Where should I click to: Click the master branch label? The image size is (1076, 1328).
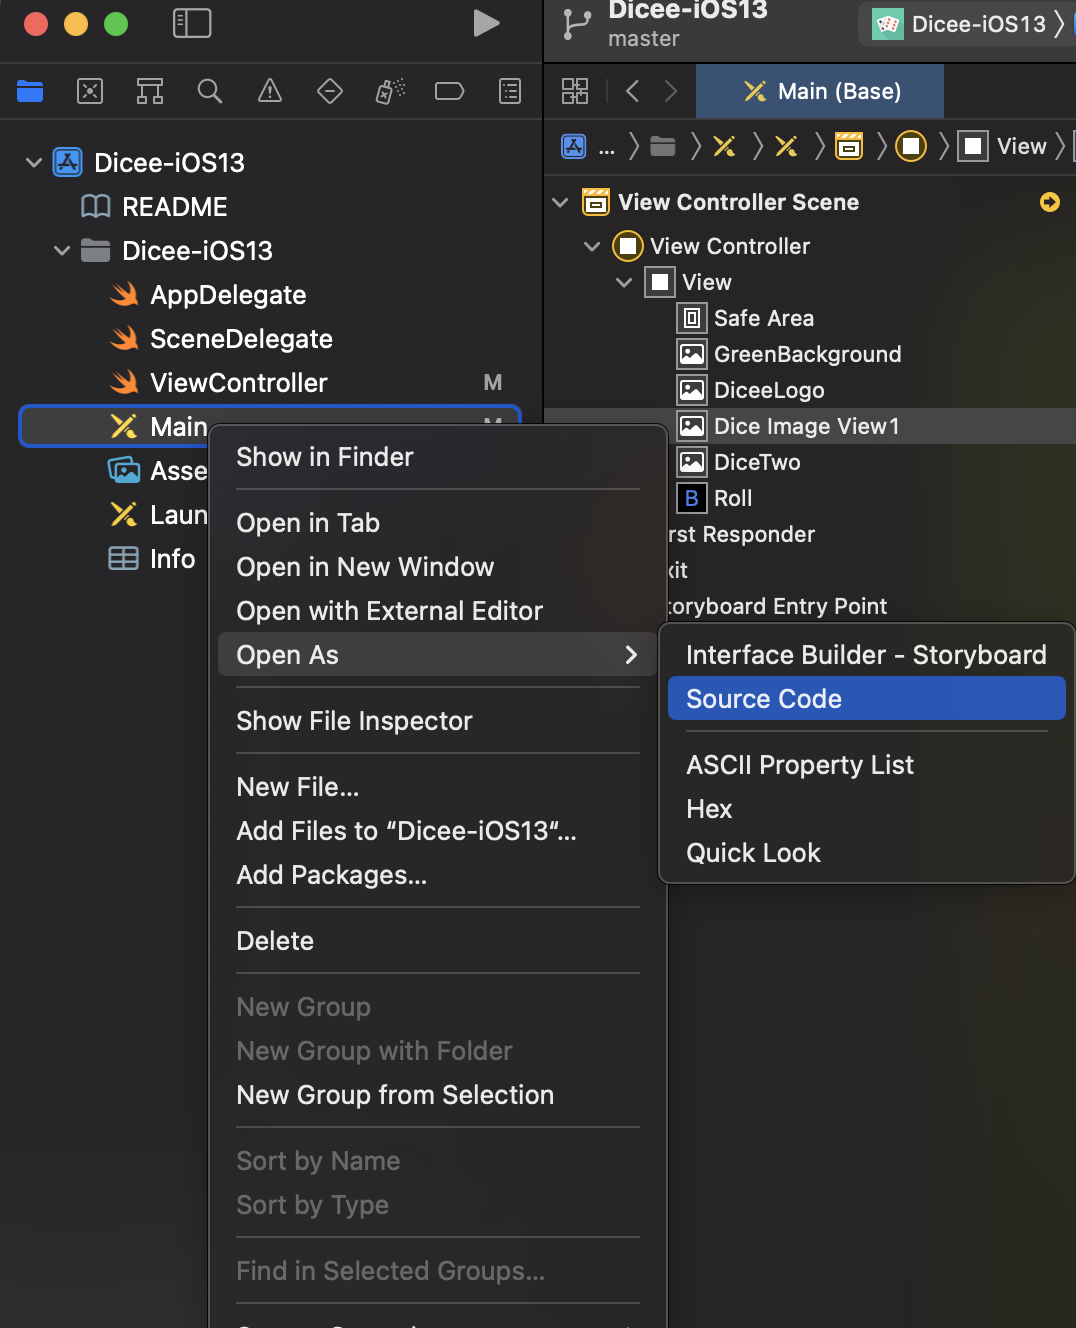tap(644, 39)
